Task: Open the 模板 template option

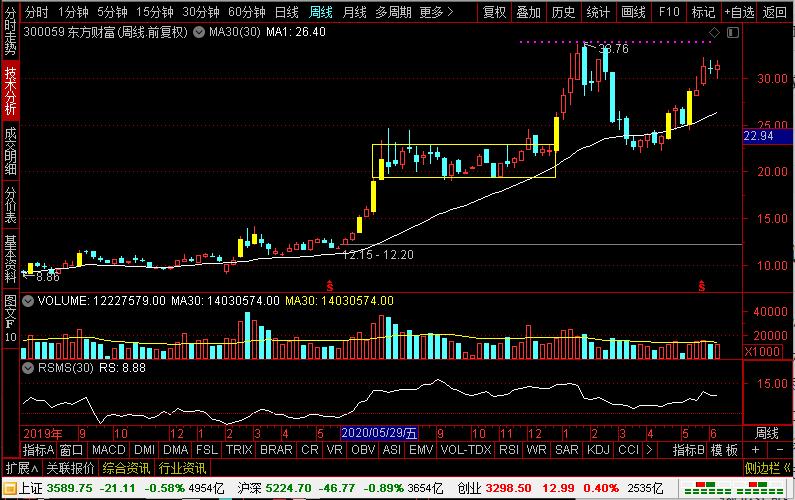Action: [x=724, y=450]
